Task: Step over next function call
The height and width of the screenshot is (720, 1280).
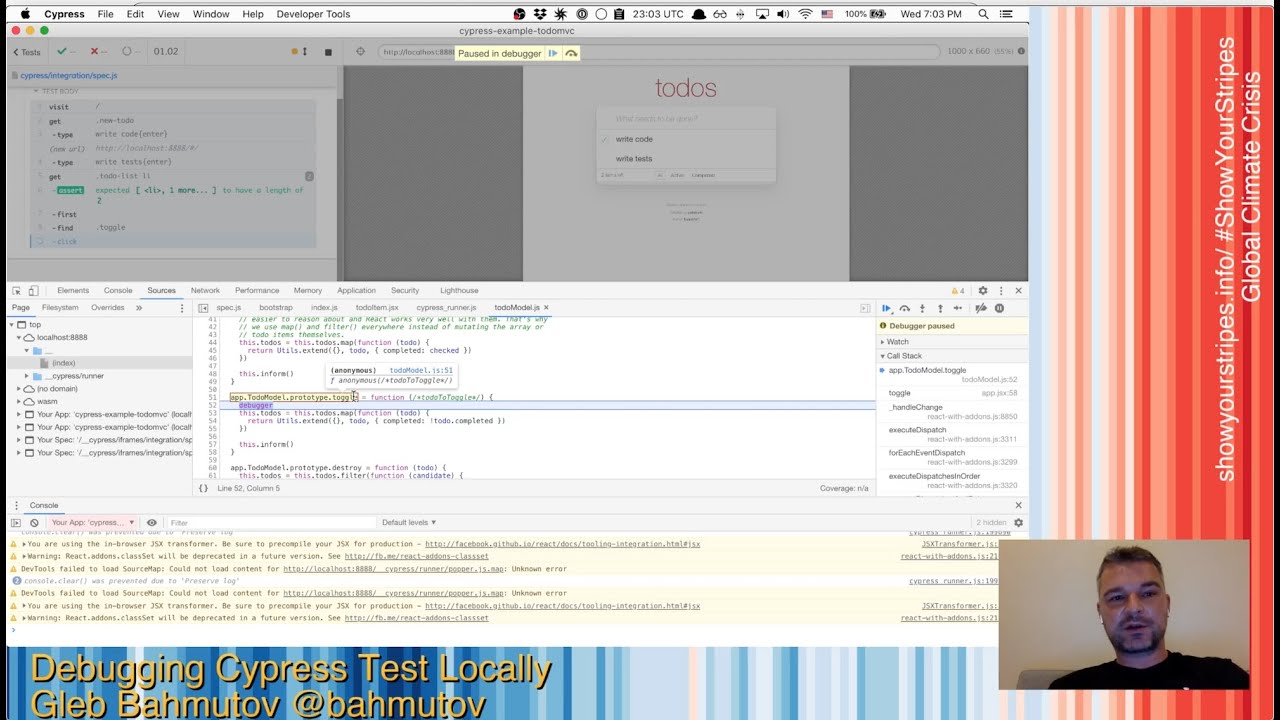Action: pos(904,308)
